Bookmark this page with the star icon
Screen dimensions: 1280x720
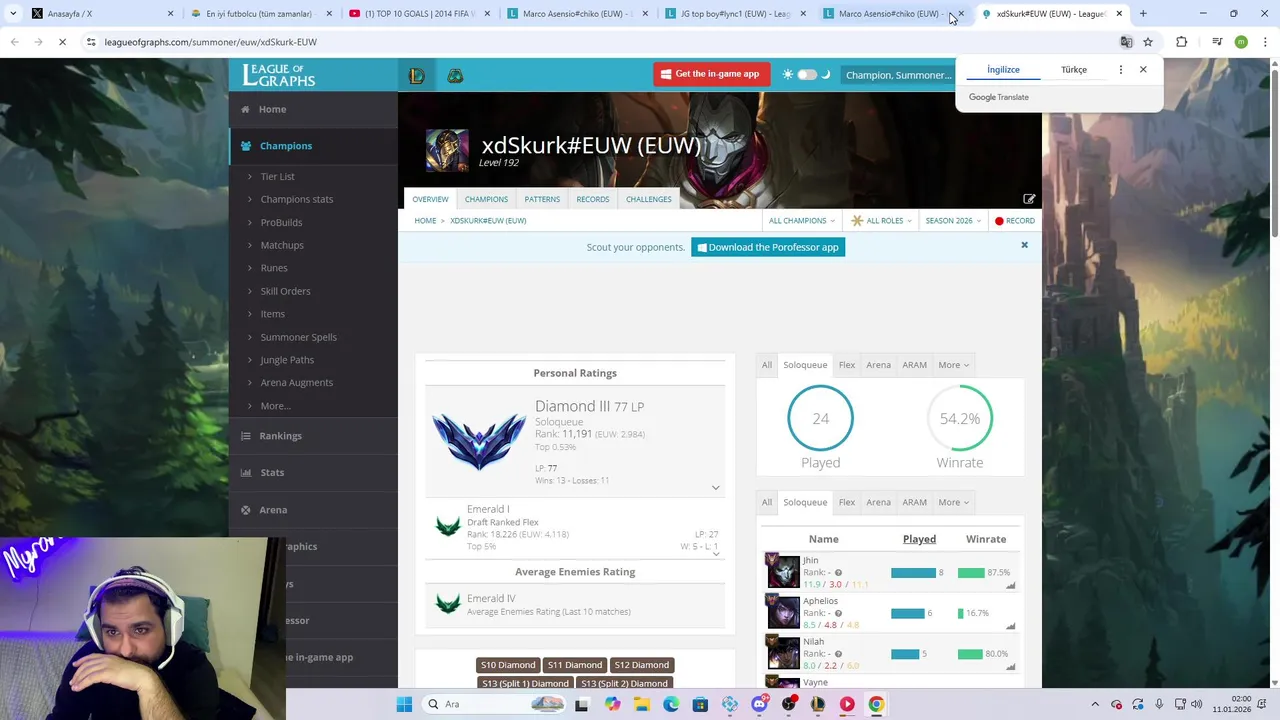pyautogui.click(x=1148, y=42)
